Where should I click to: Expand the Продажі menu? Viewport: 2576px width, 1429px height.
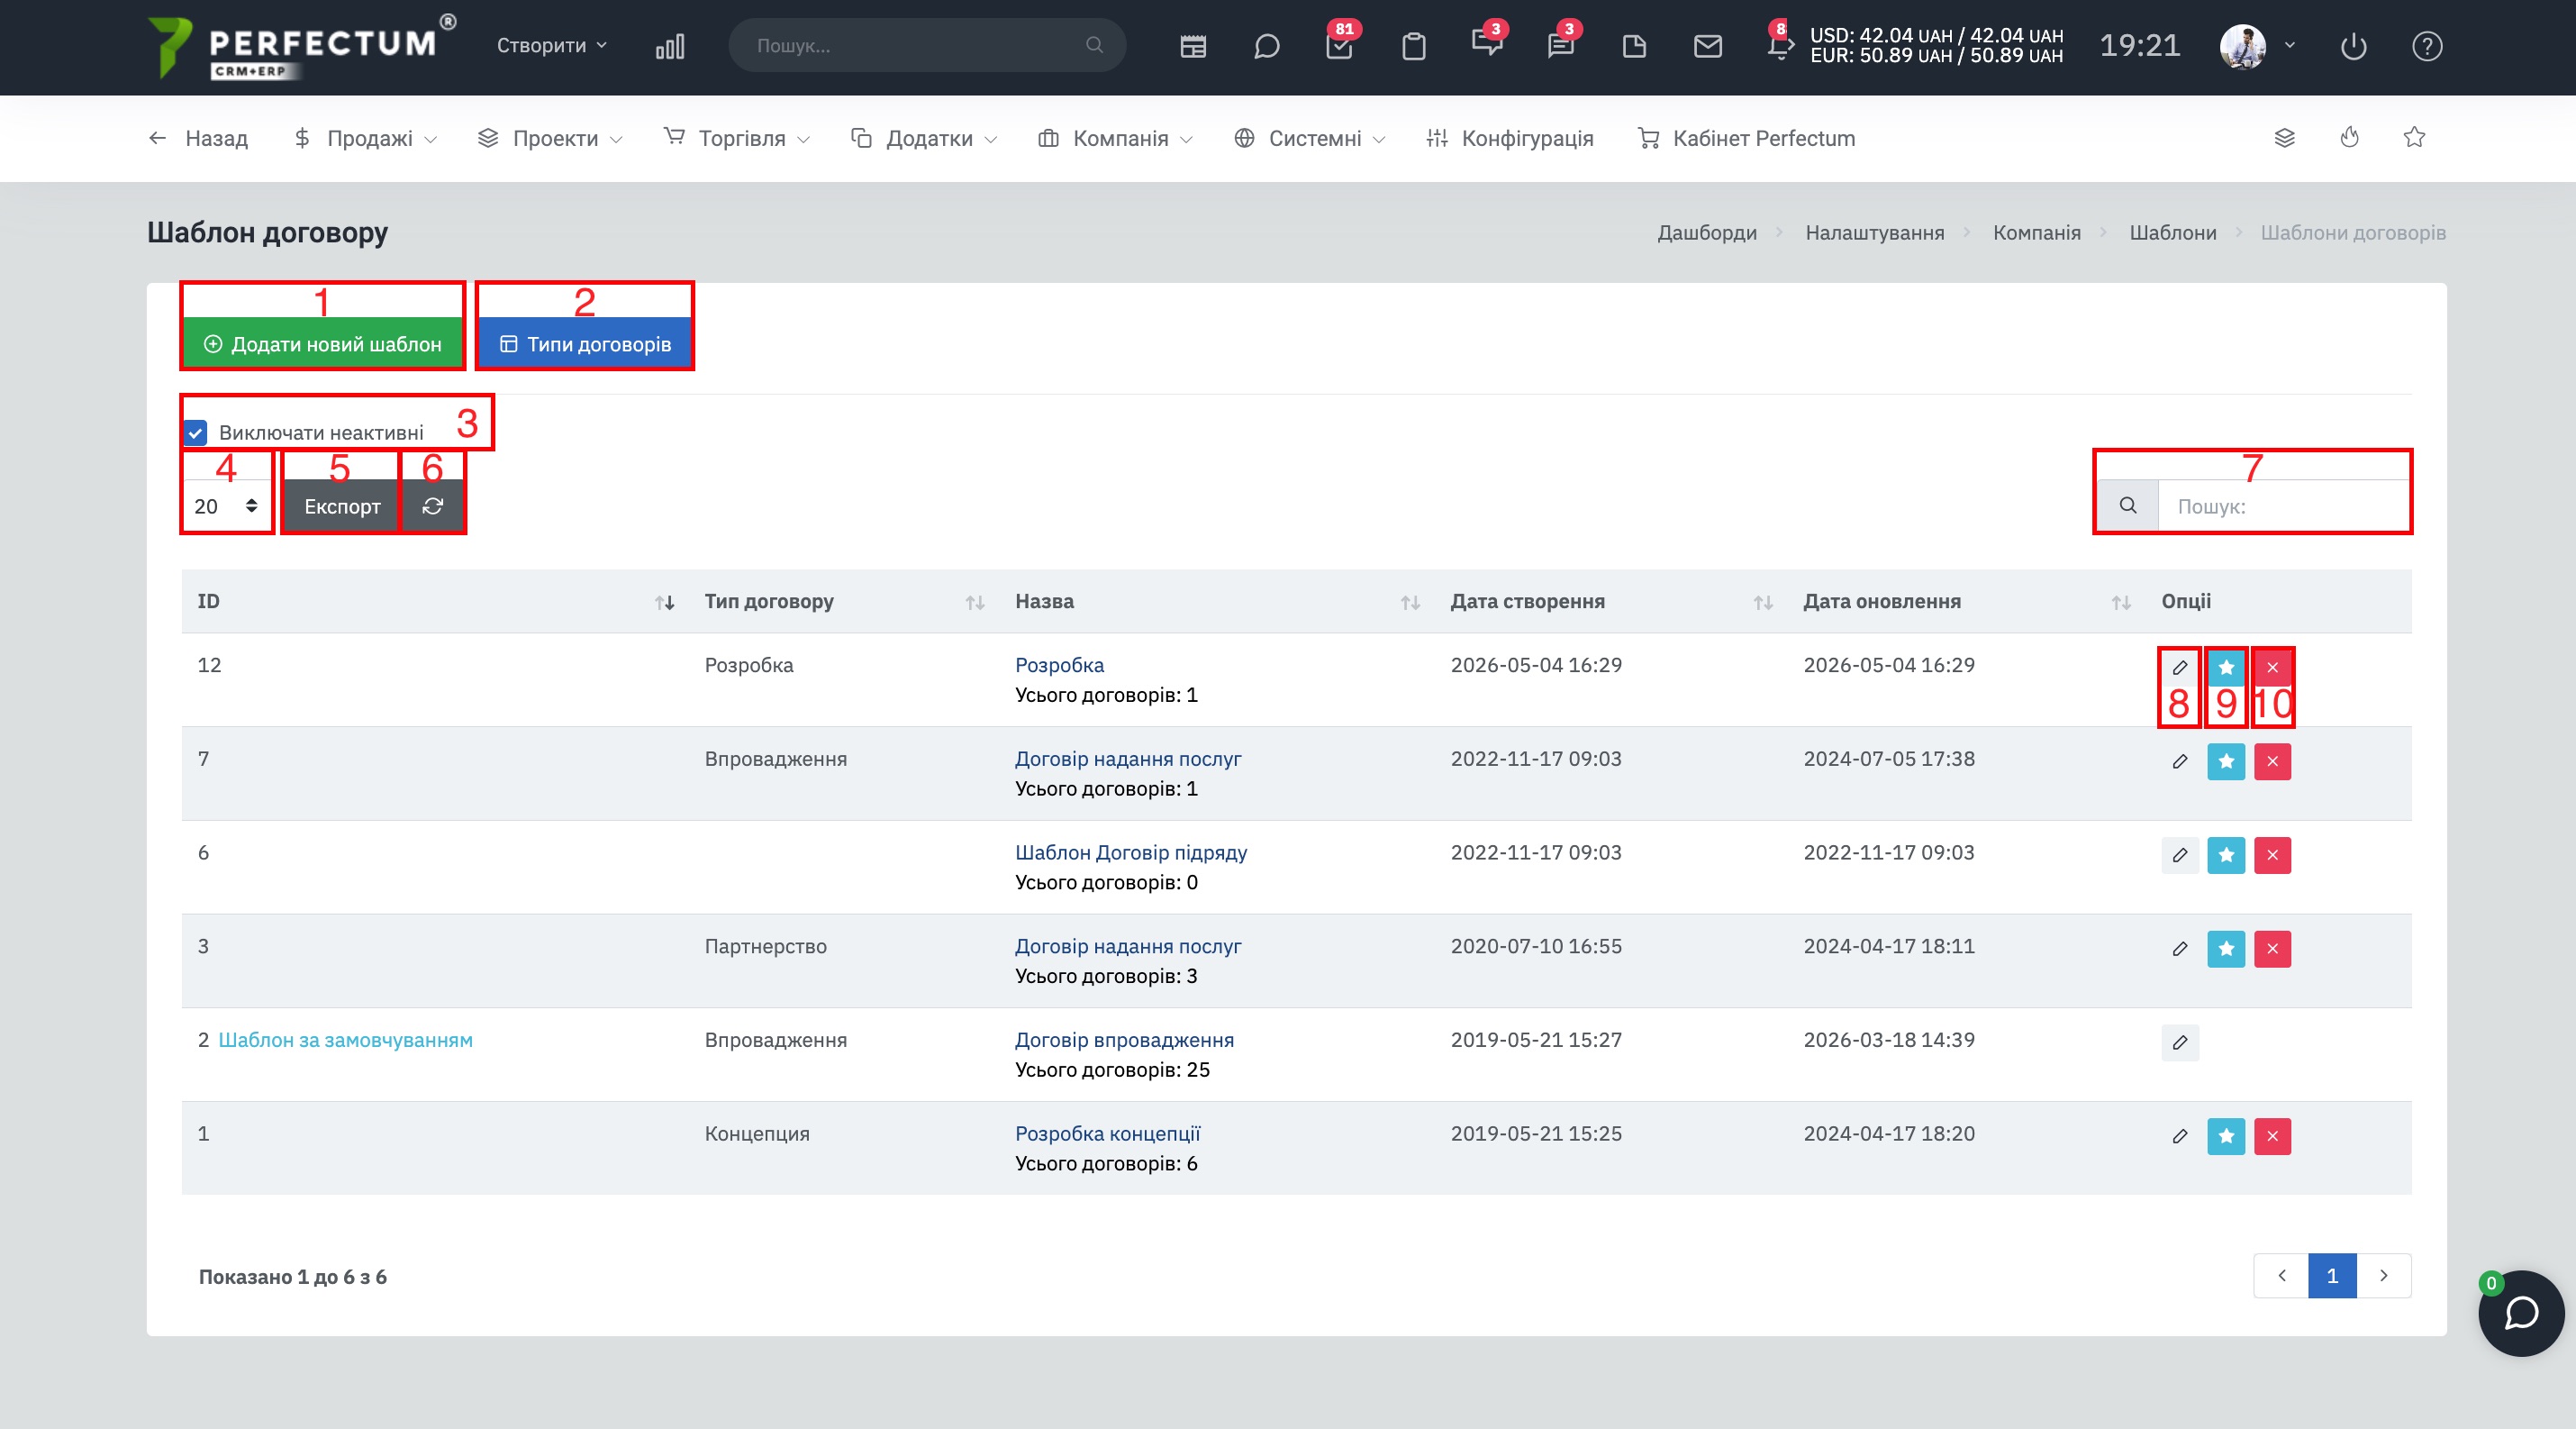coord(366,138)
